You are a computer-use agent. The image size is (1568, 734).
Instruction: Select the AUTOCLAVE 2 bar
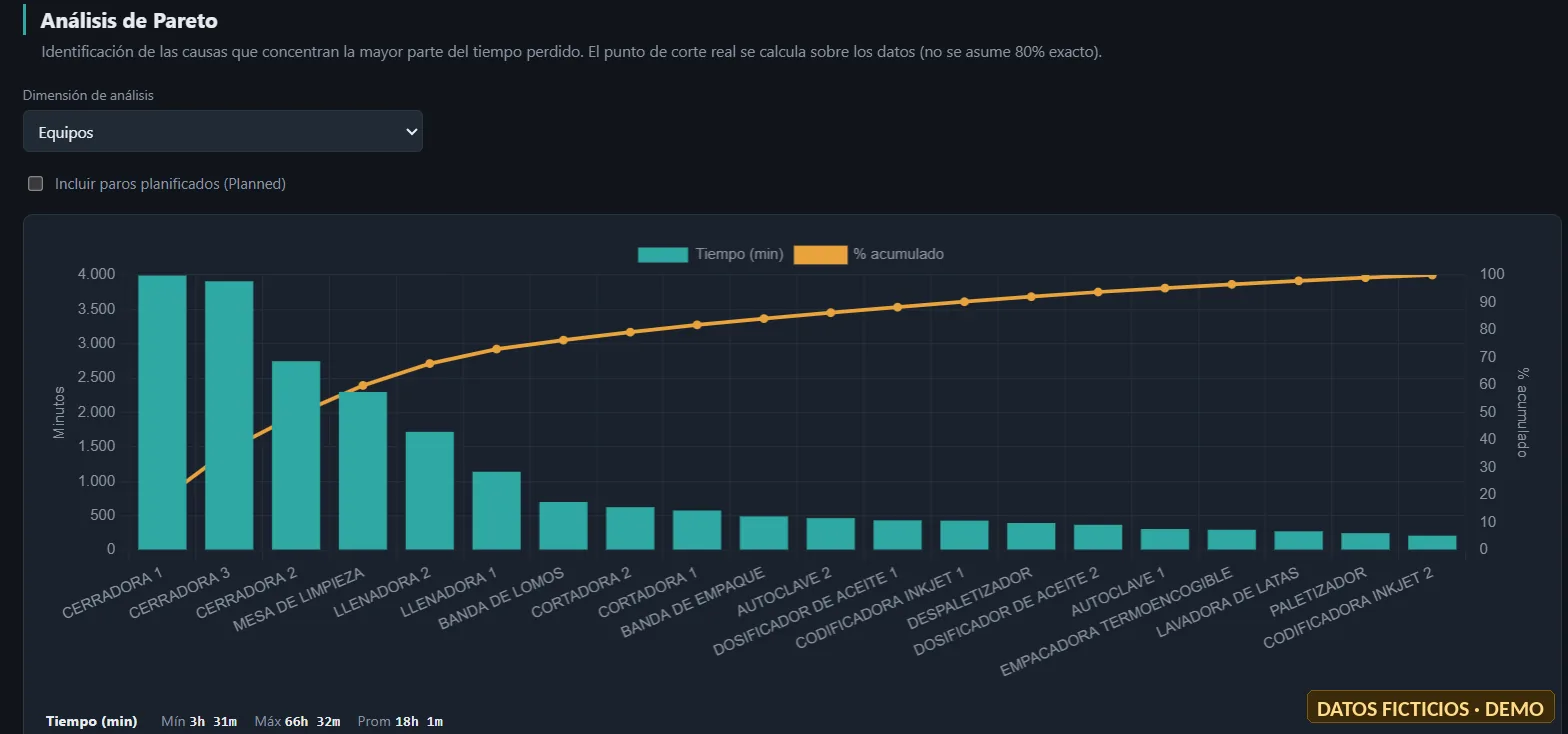tap(831, 533)
